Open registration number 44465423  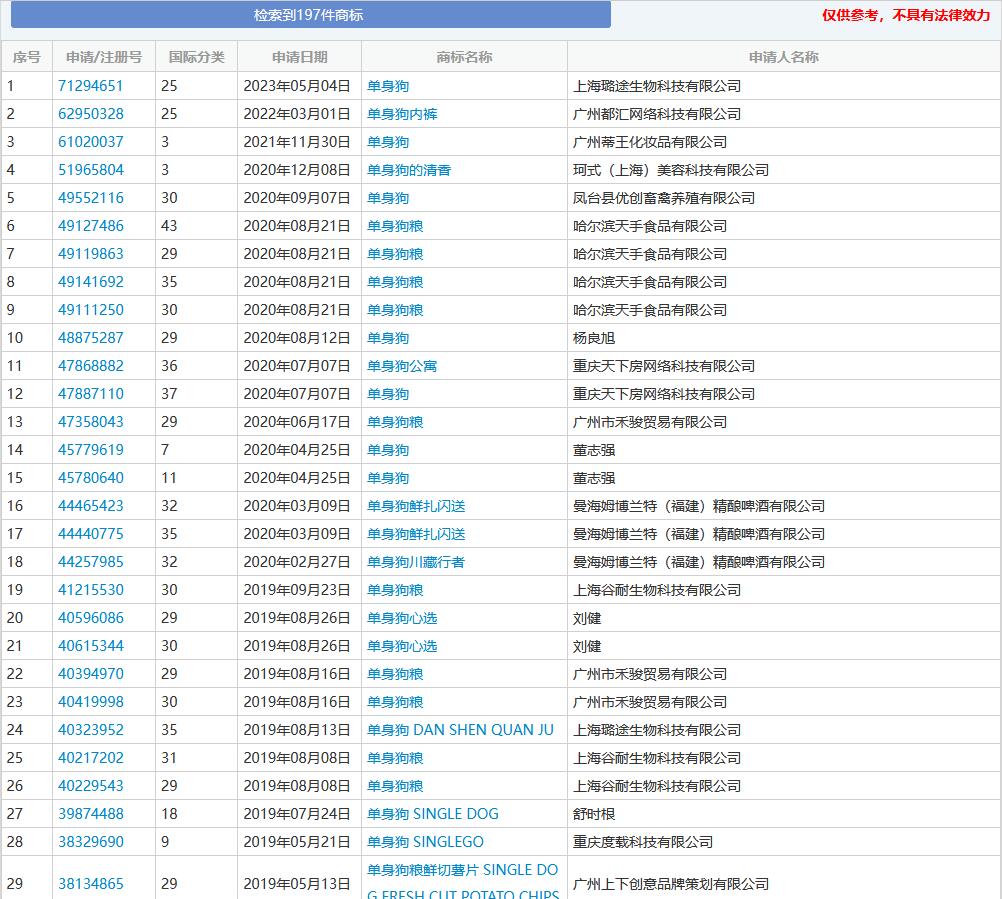91,505
